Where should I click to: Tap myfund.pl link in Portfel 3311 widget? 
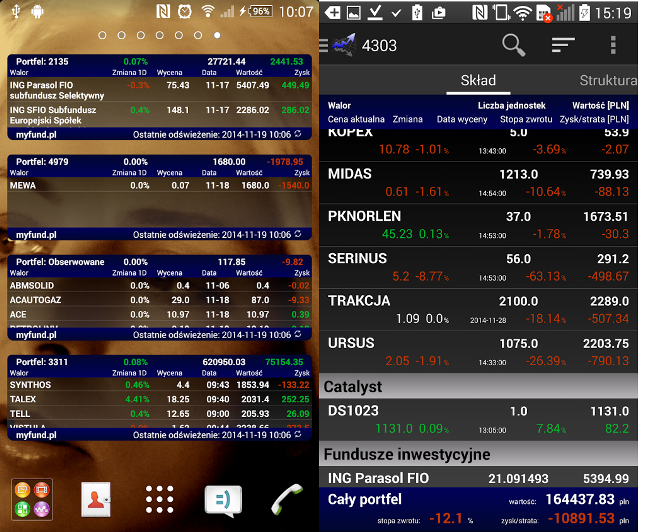[36, 434]
